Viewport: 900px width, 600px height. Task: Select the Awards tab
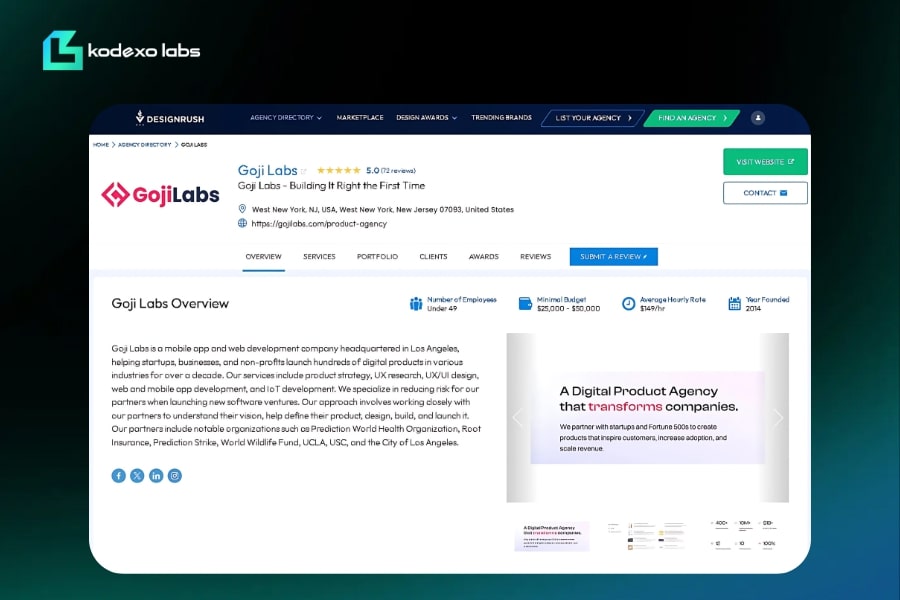(483, 257)
